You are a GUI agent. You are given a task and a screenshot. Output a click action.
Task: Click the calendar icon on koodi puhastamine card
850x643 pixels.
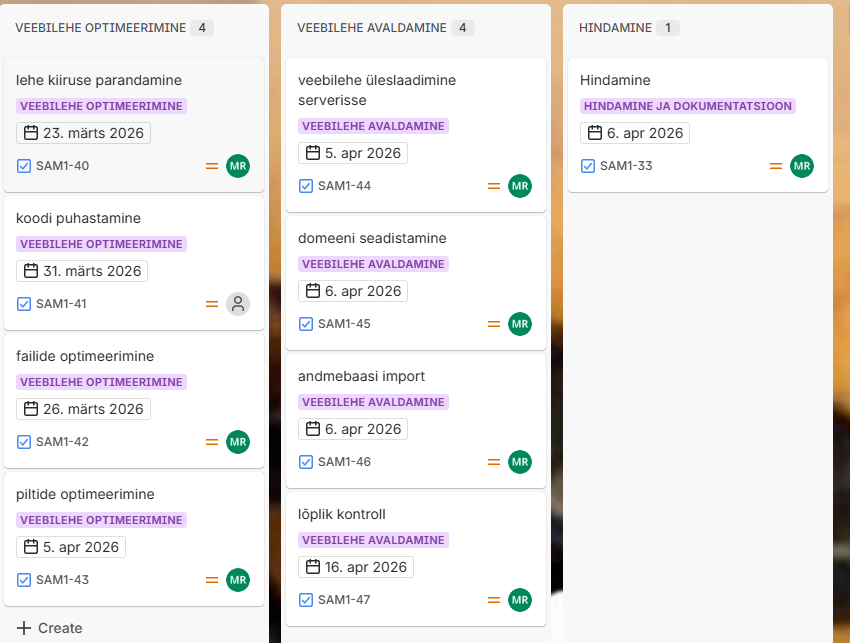[x=31, y=271]
